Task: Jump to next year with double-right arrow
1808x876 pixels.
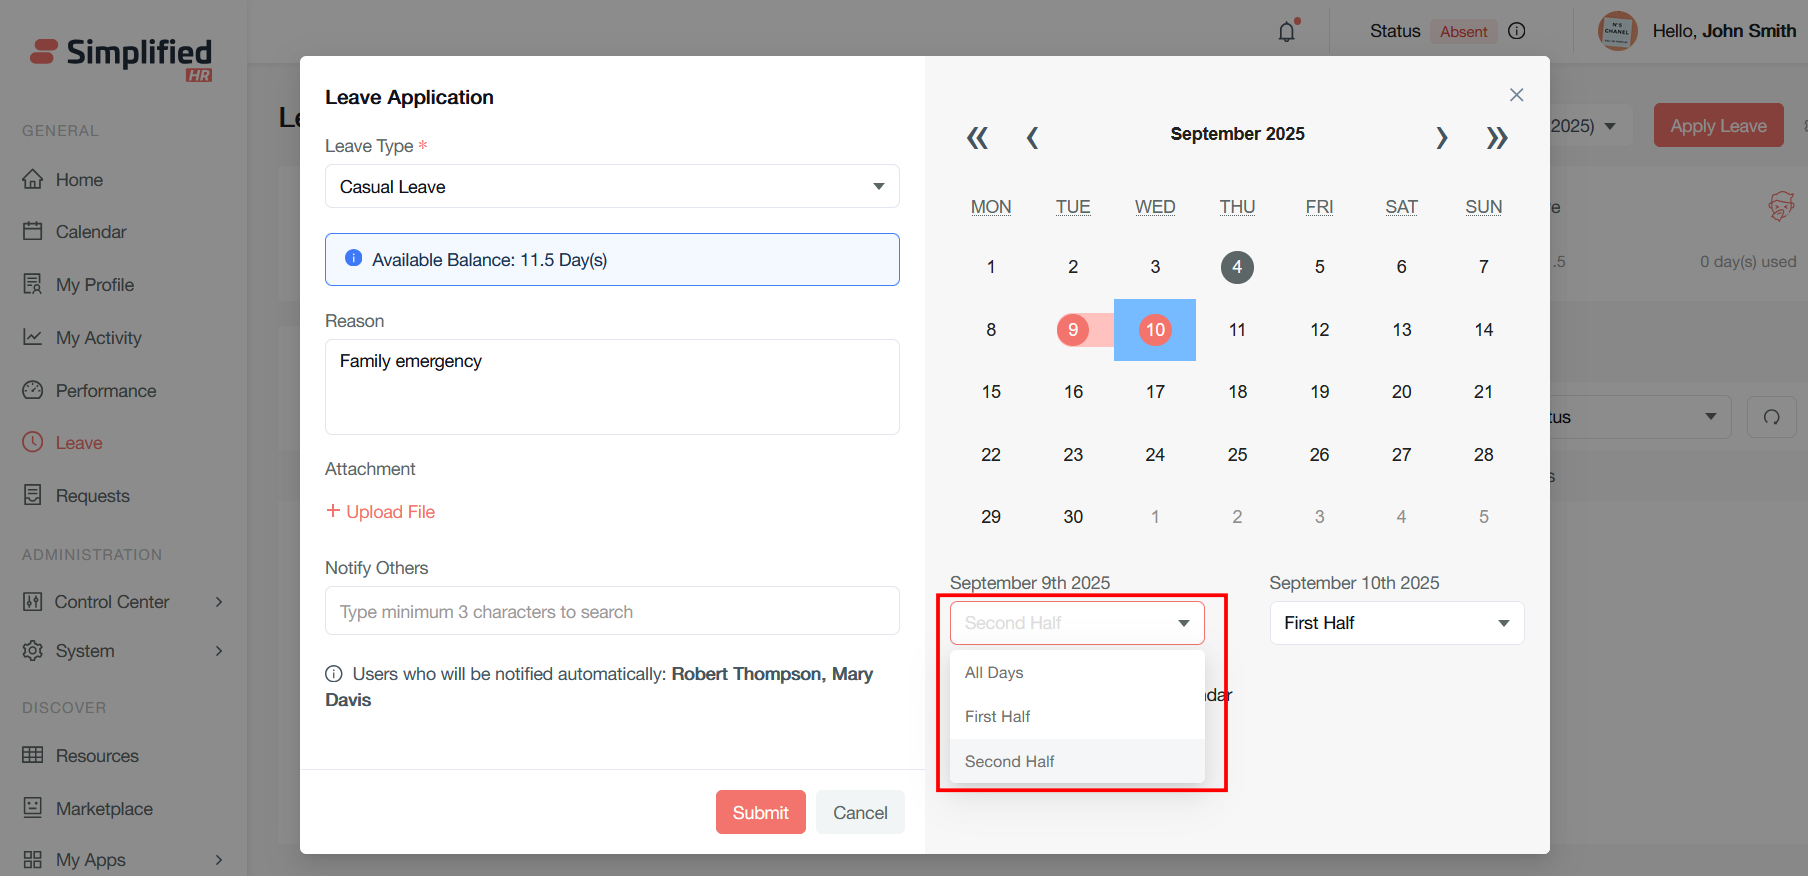Action: click(1496, 138)
